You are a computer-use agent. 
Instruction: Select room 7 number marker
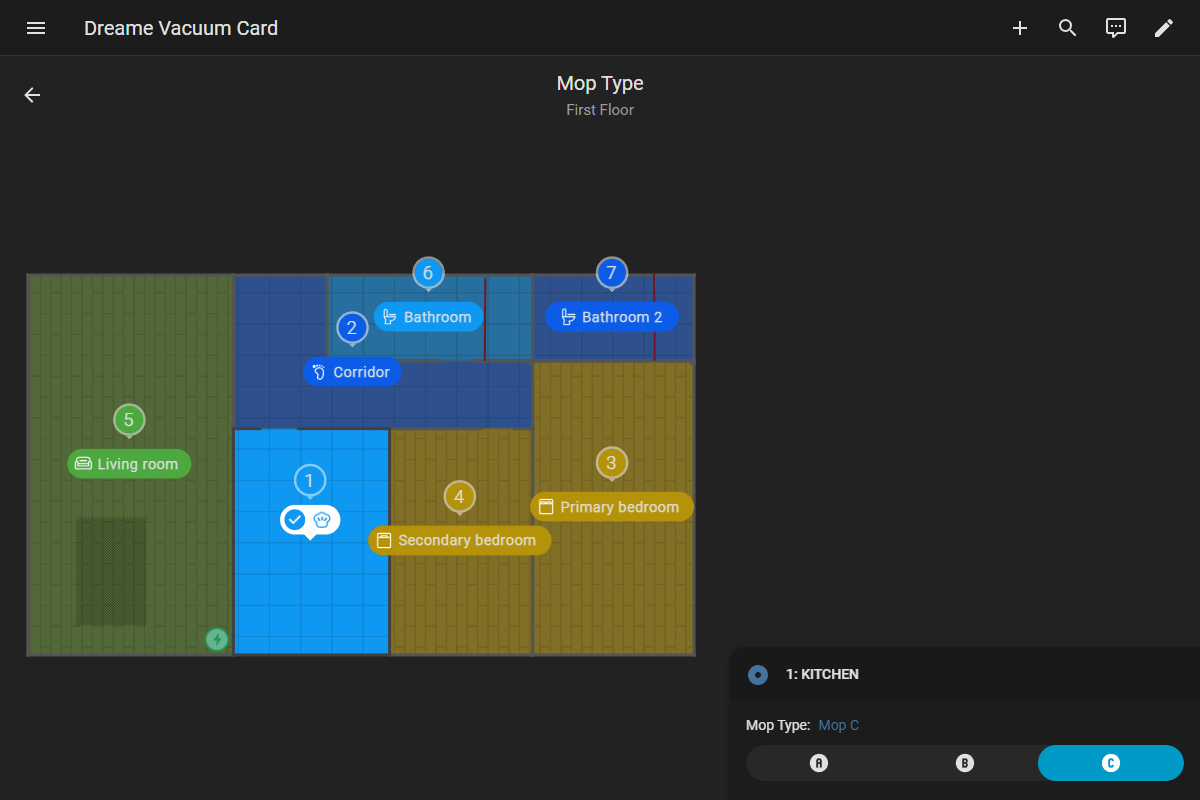[612, 272]
